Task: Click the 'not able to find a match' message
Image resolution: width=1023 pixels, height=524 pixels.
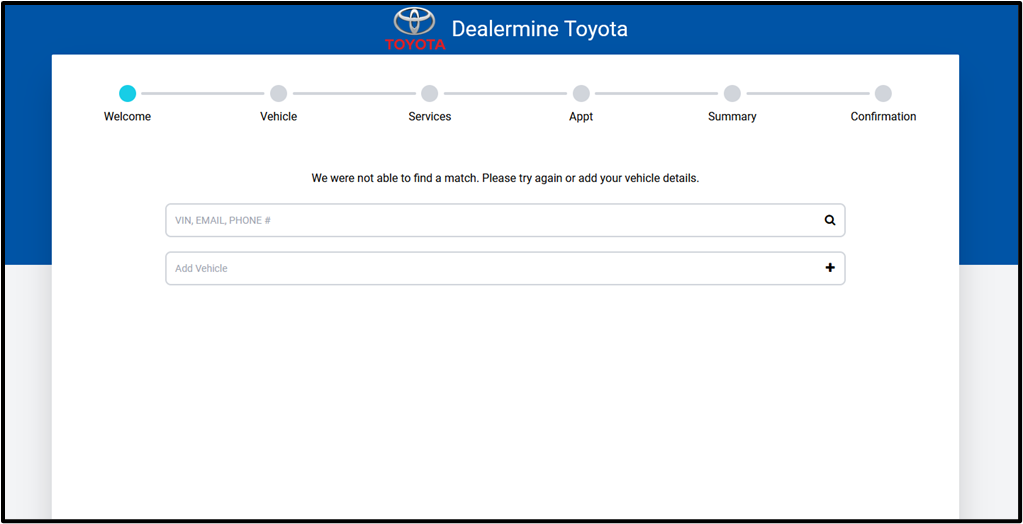Action: pyautogui.click(x=505, y=178)
